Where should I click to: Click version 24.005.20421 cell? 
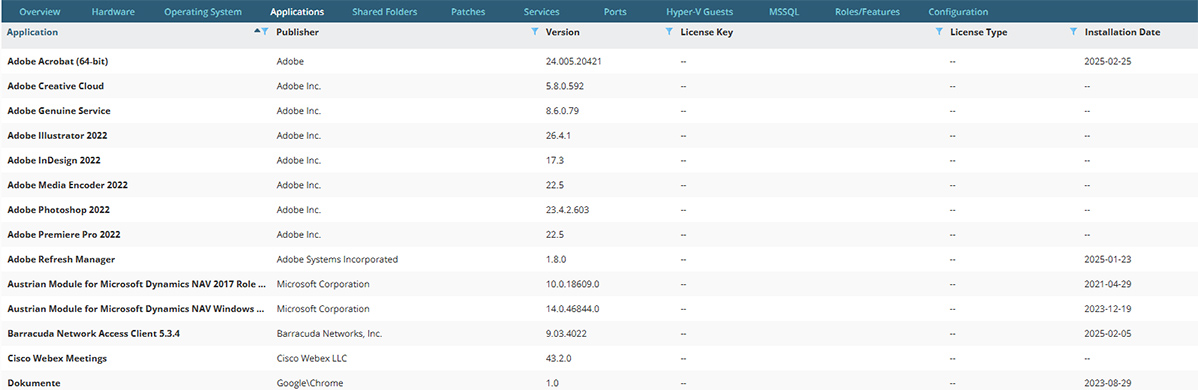[574, 61]
